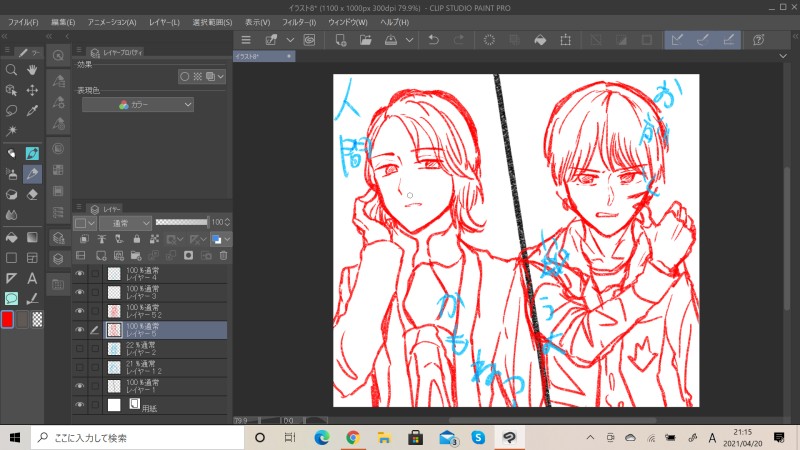Select the Move layer tool
Image resolution: width=800 pixels, height=450 pixels.
(x=32, y=90)
